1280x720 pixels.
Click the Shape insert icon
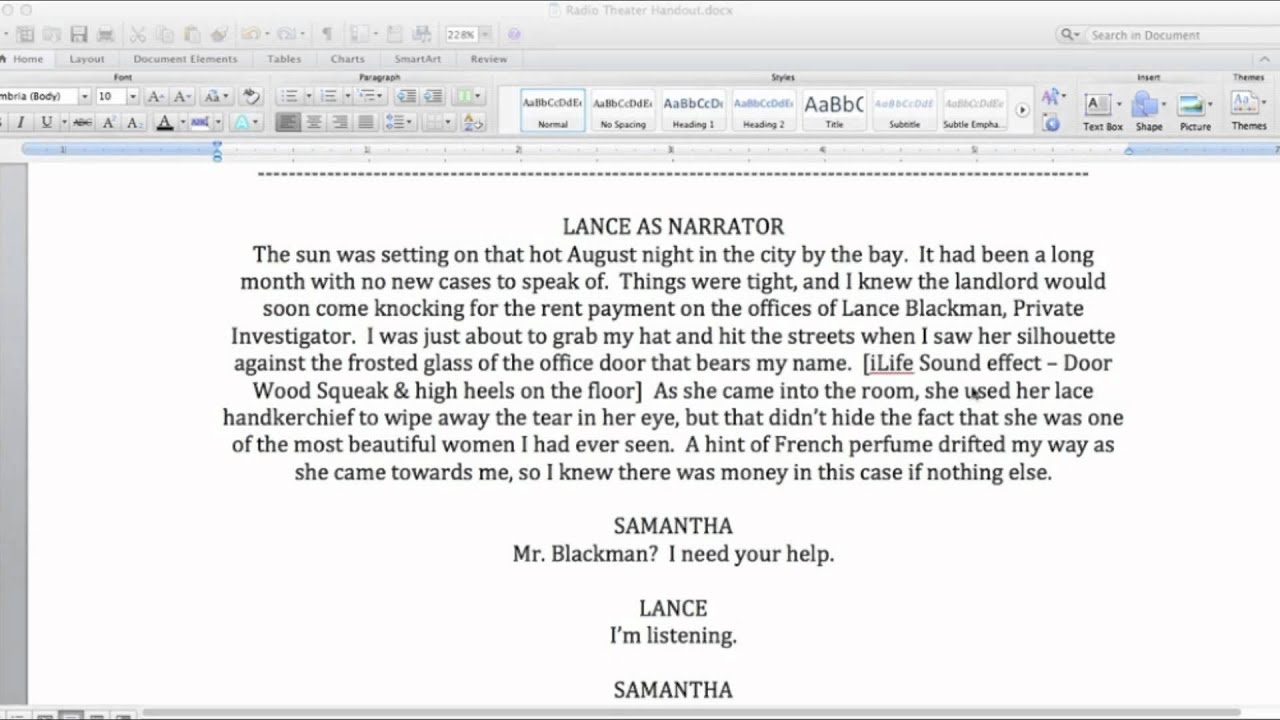click(1145, 104)
